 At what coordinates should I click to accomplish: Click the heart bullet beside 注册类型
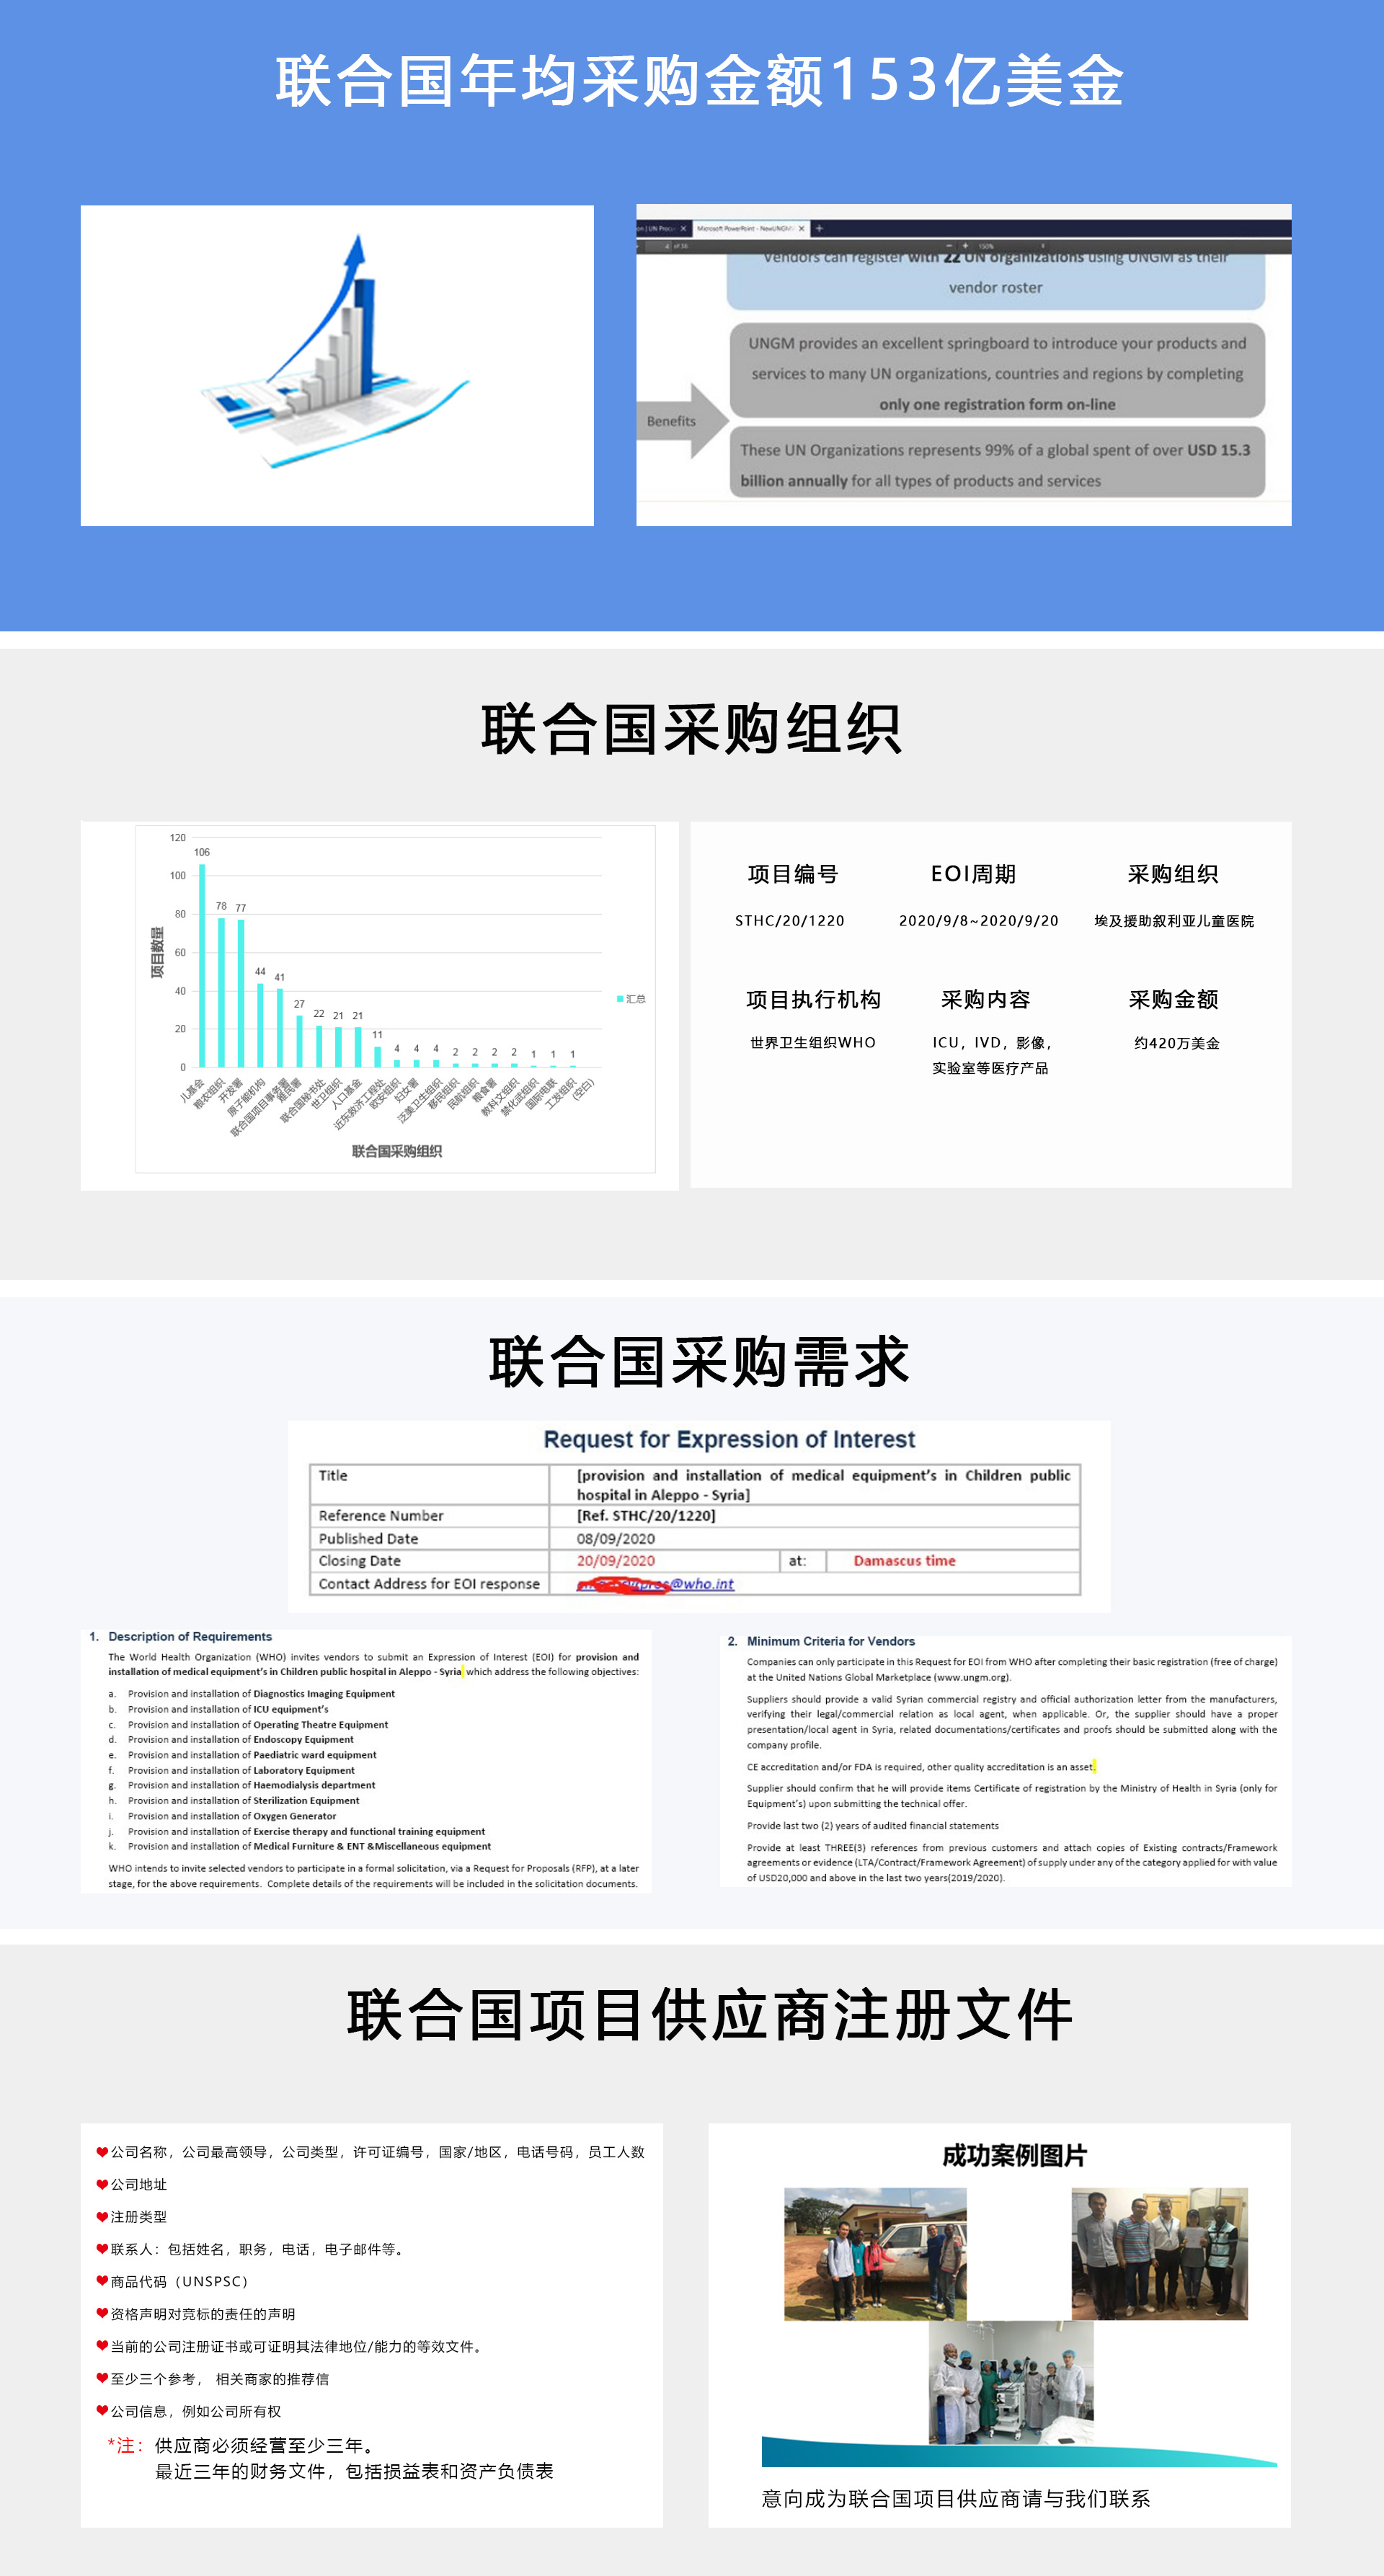pos(102,2216)
